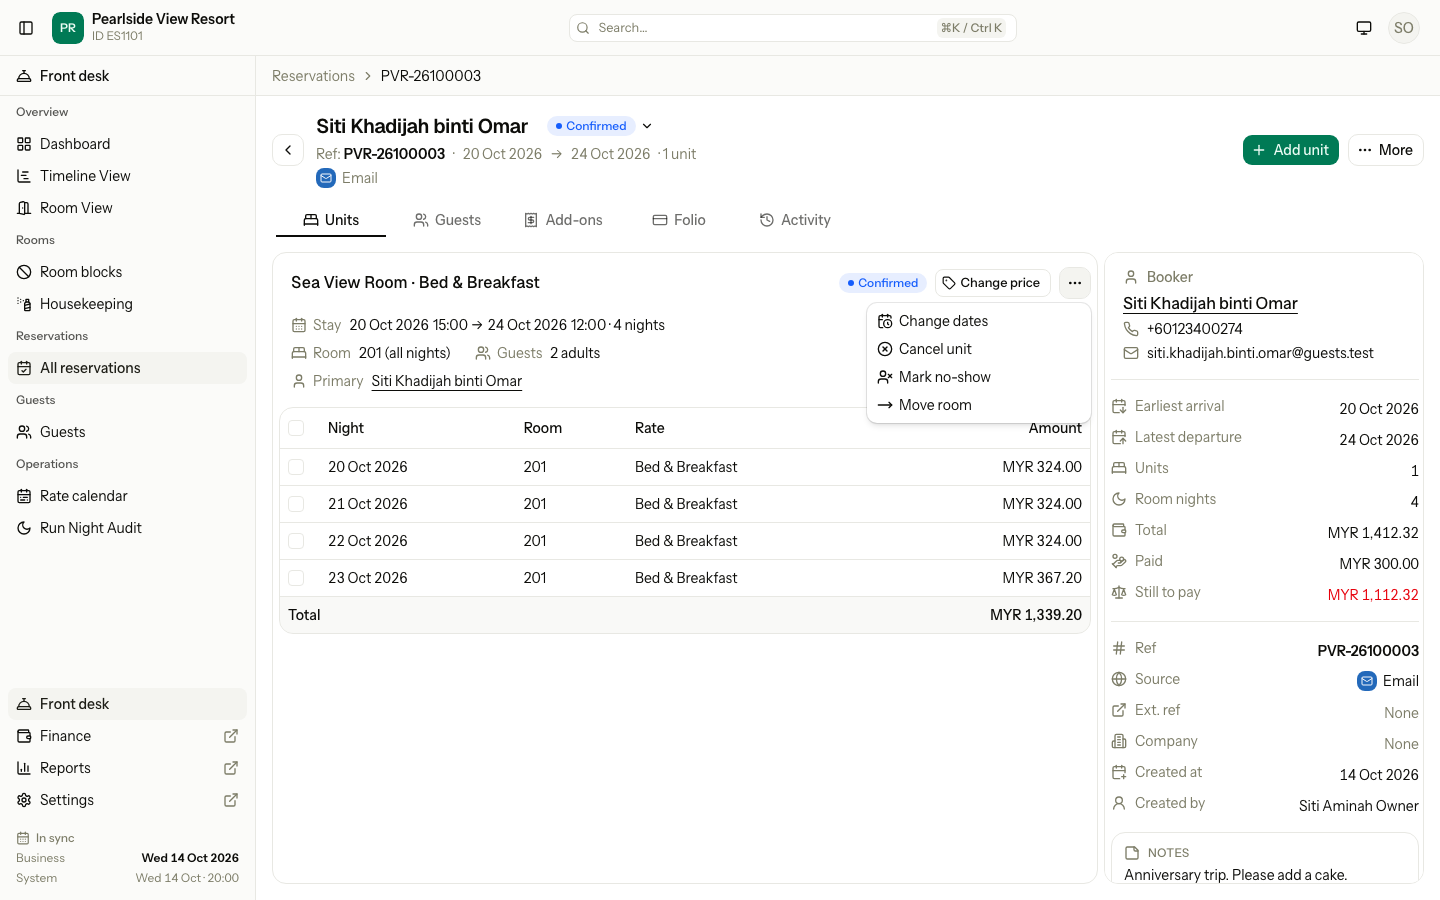Toggle the select-all nights header checkbox
The image size is (1440, 900).
pos(296,428)
